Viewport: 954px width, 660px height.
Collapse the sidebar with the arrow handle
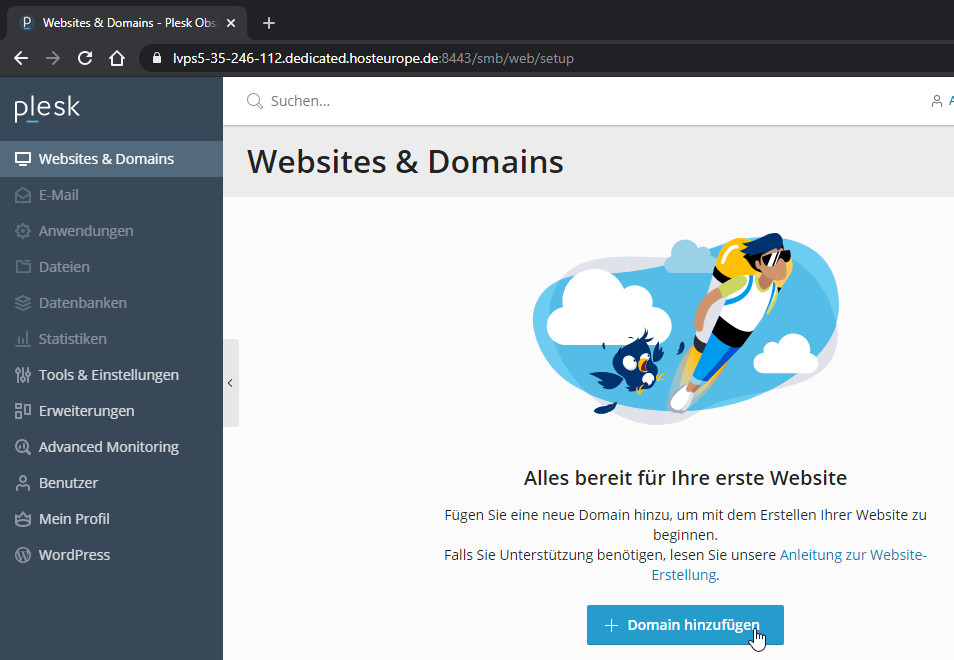(230, 383)
